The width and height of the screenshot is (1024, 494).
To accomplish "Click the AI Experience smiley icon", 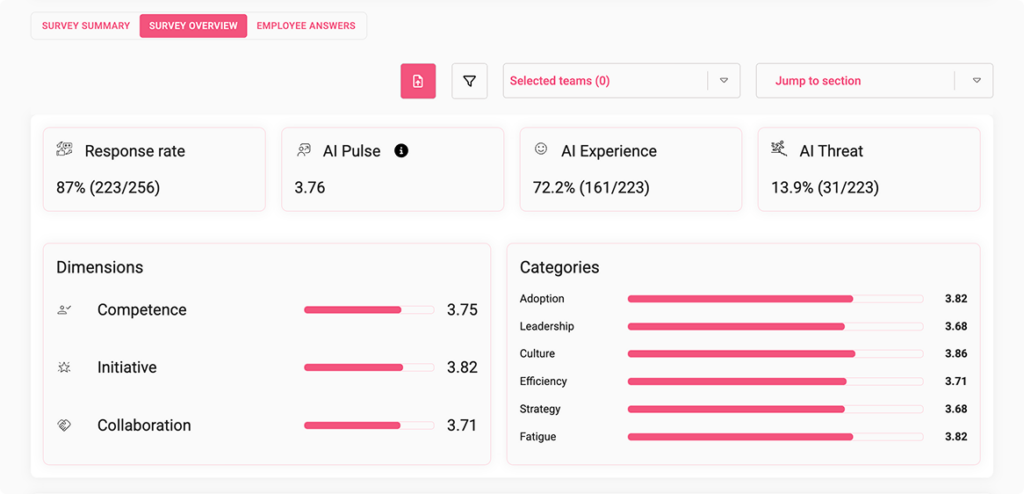I will coord(541,149).
